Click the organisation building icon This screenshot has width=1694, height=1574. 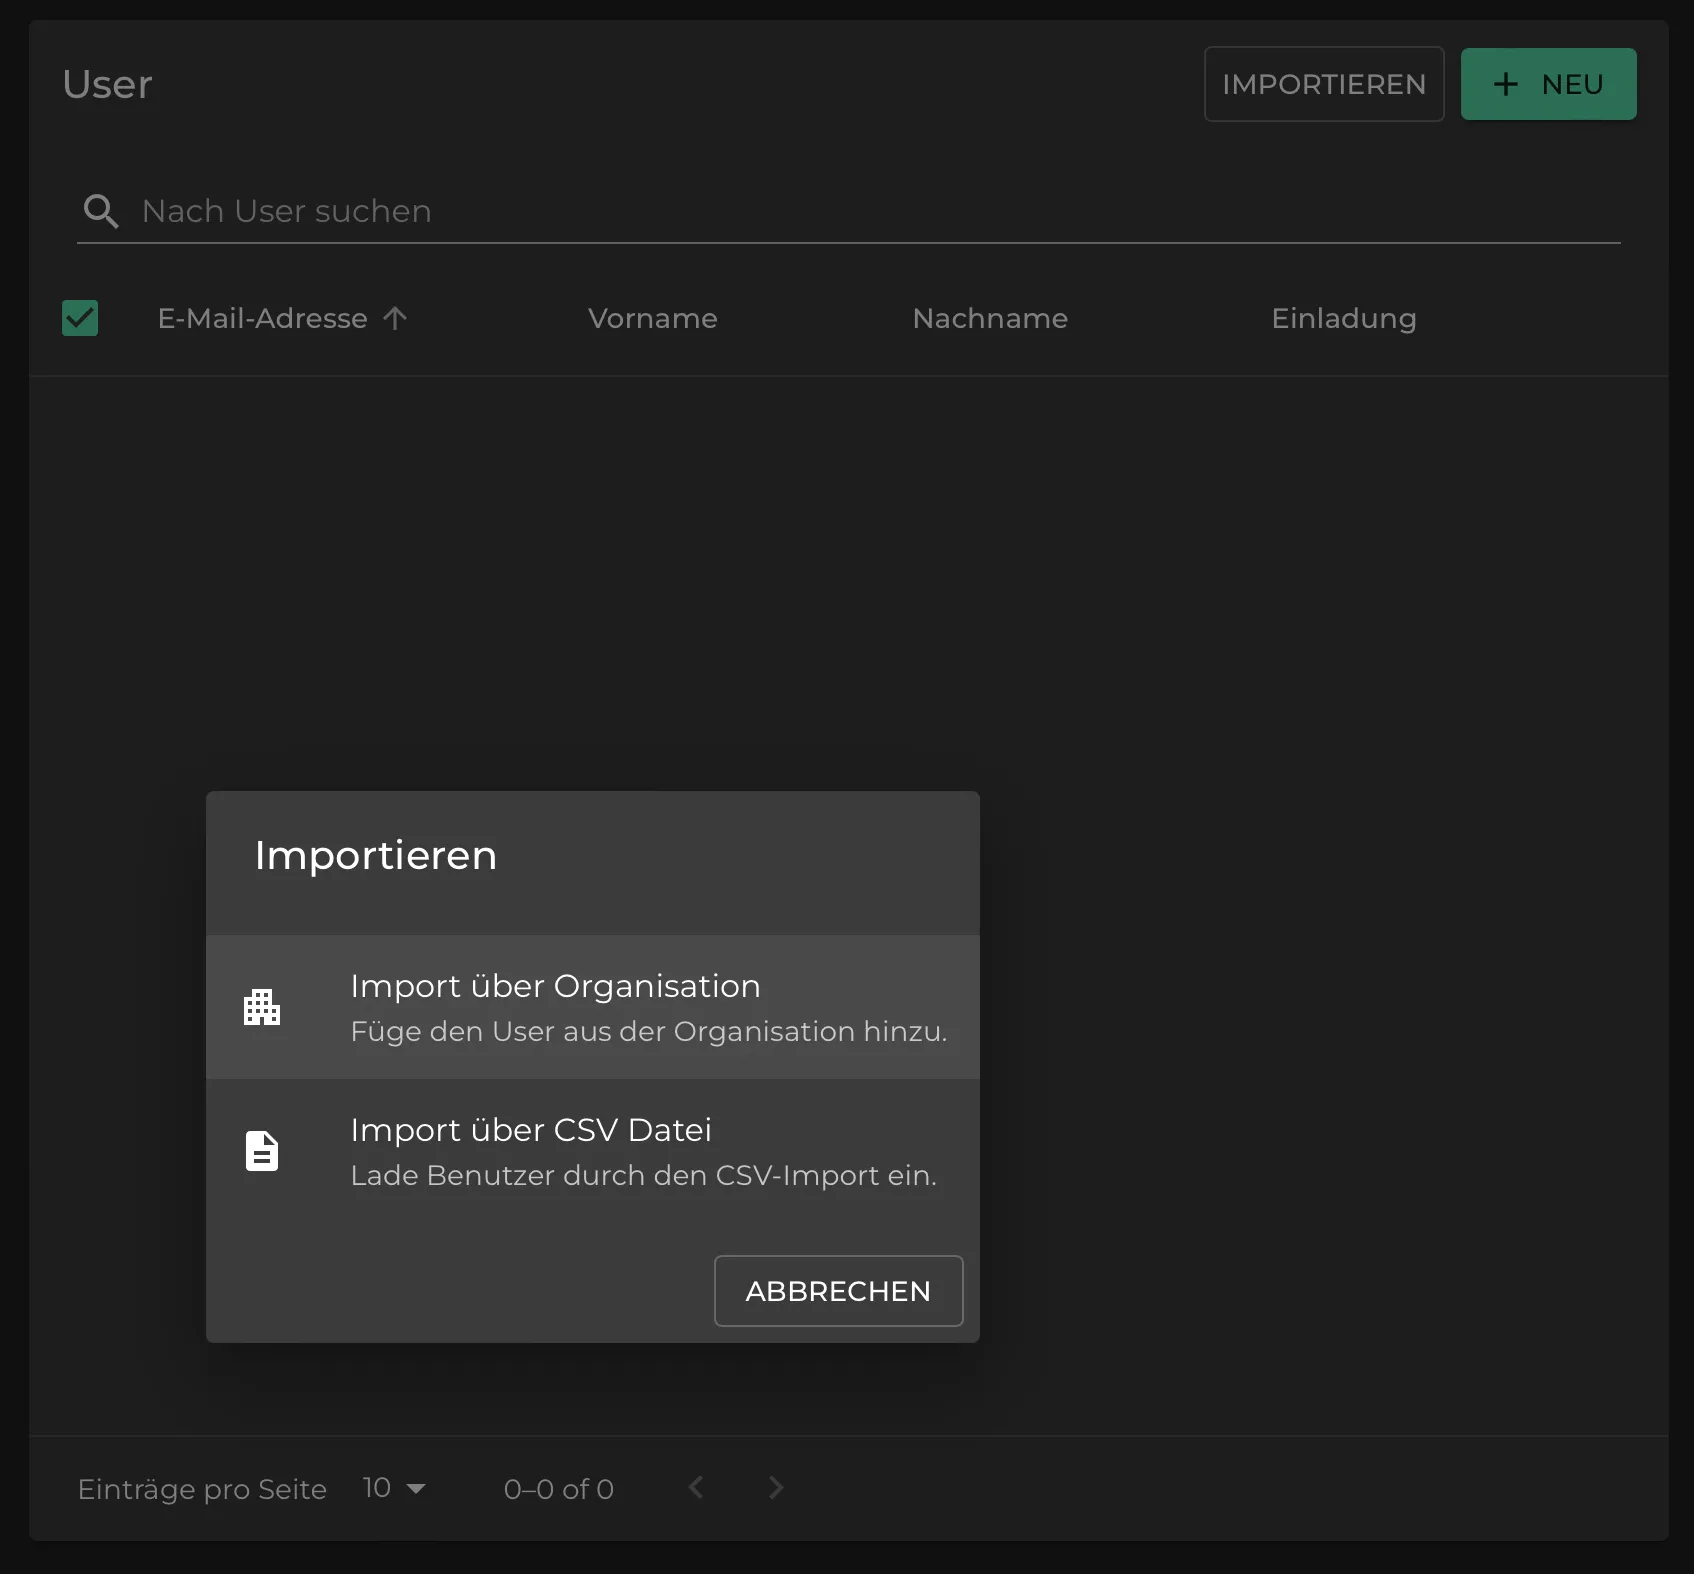click(262, 1007)
